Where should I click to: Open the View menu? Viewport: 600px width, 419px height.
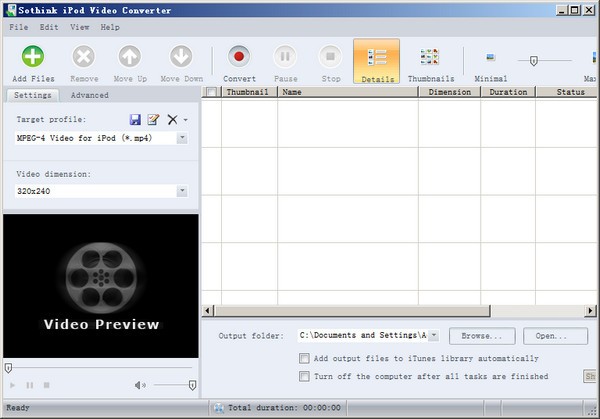tap(80, 27)
